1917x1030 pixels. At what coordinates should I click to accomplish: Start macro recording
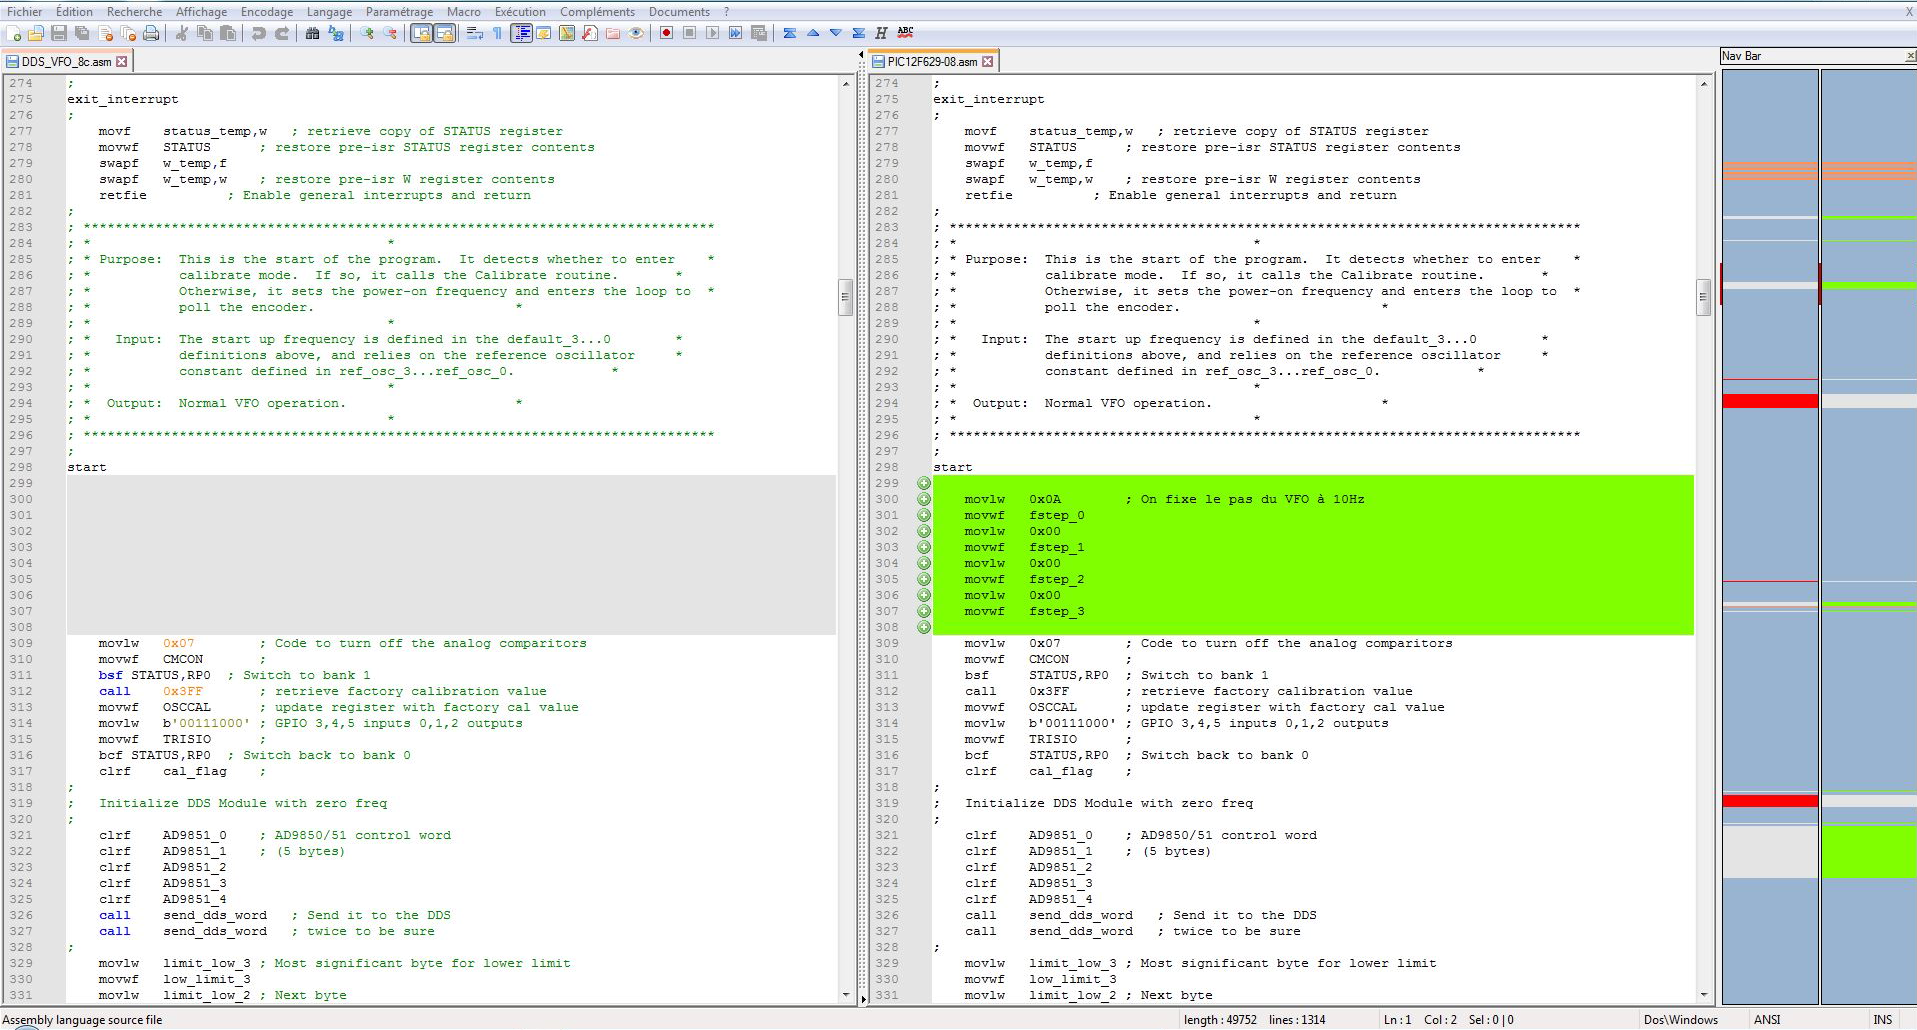point(667,33)
